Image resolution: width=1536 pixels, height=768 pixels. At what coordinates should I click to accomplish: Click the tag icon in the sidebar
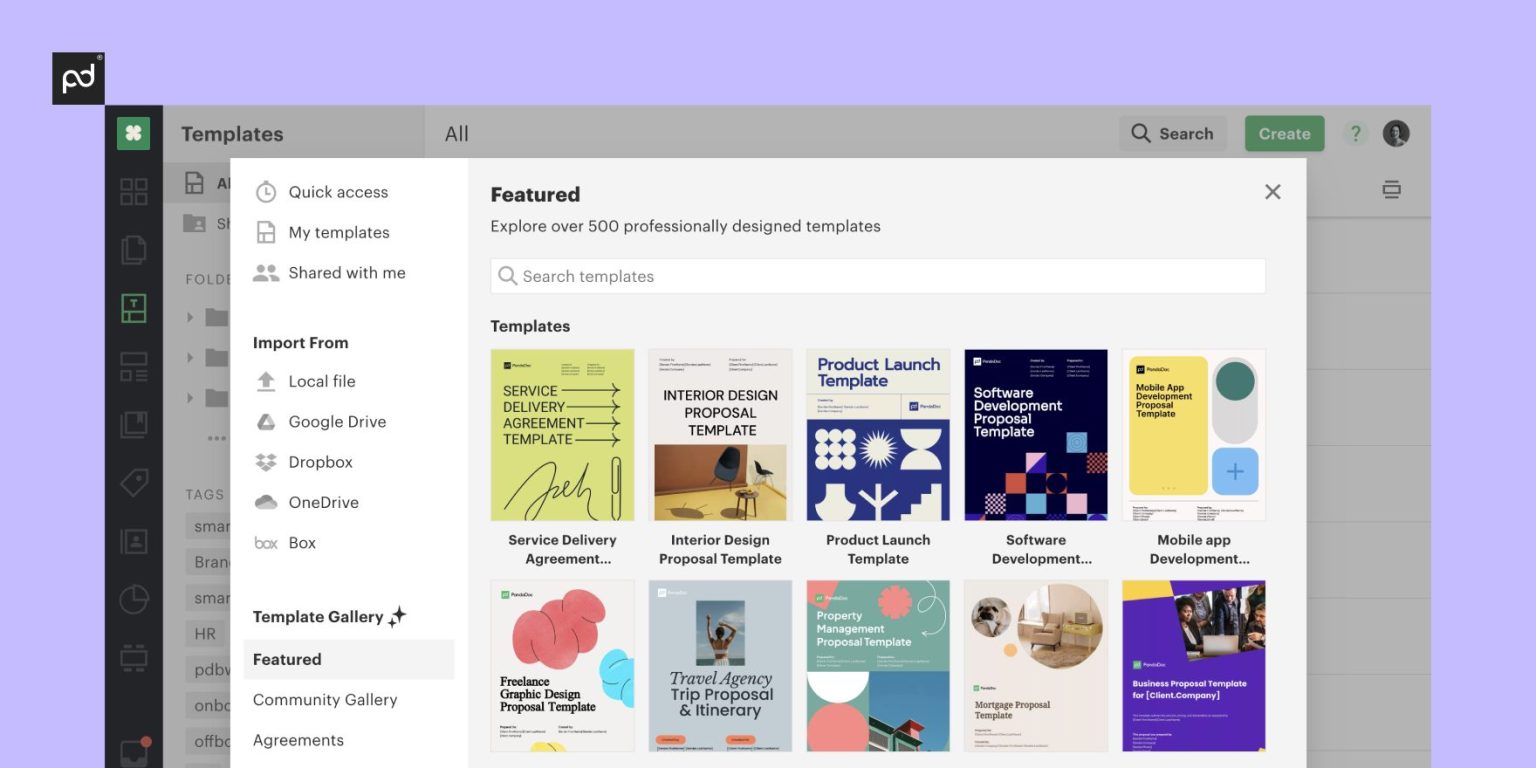click(134, 483)
